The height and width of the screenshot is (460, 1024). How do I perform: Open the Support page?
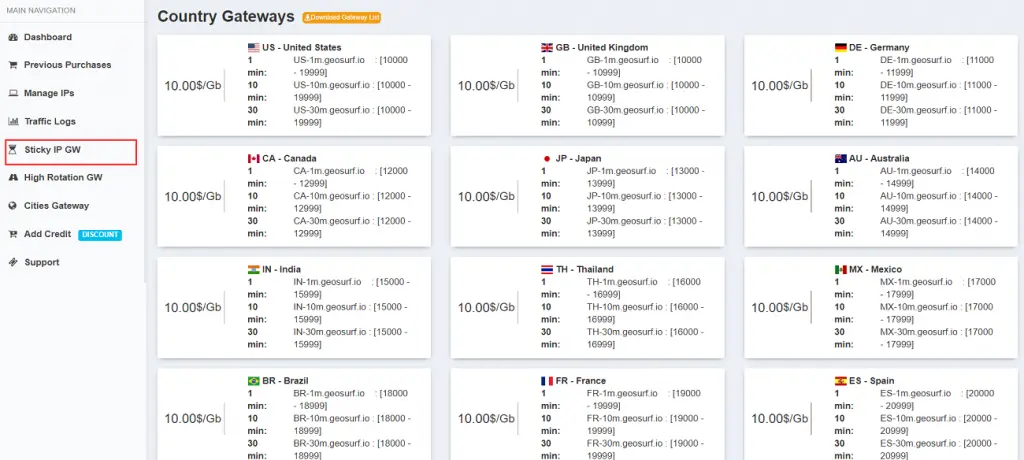(x=42, y=262)
